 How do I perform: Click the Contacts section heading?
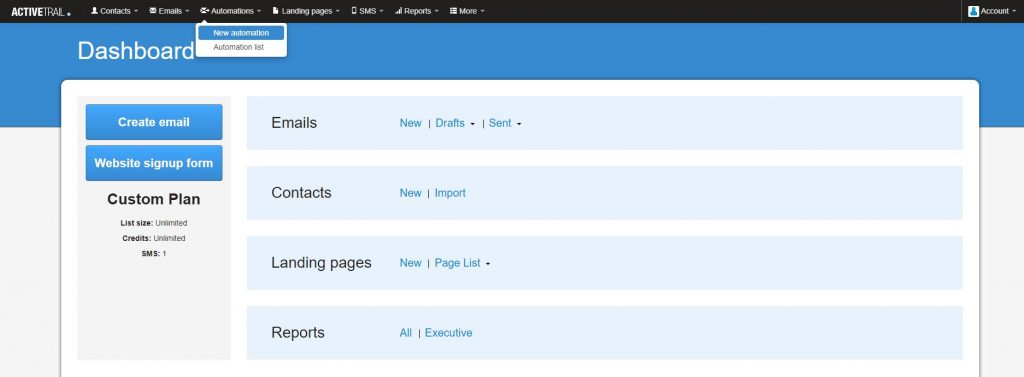pos(301,193)
